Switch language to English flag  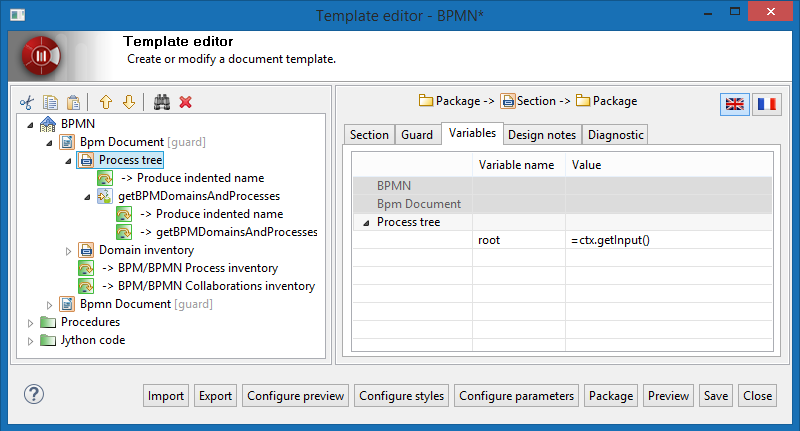(735, 105)
